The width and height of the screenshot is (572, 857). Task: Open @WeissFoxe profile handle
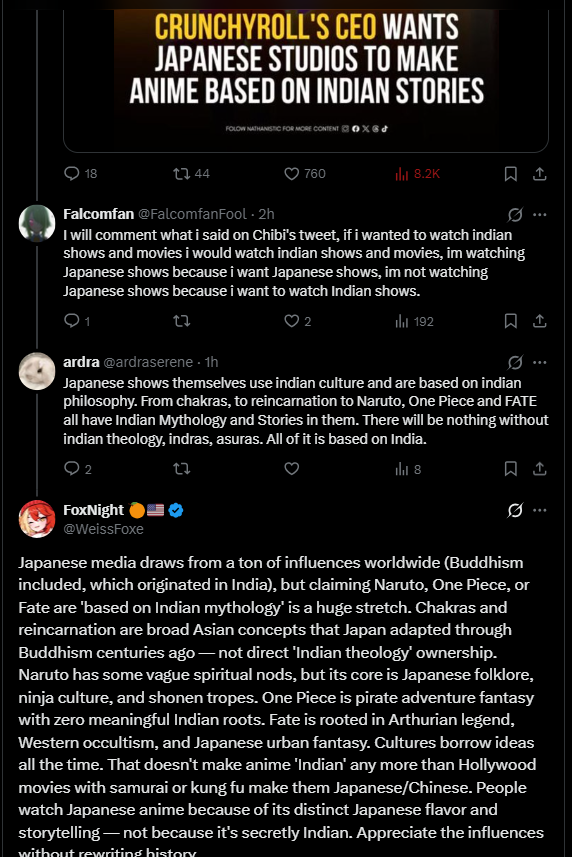point(103,529)
